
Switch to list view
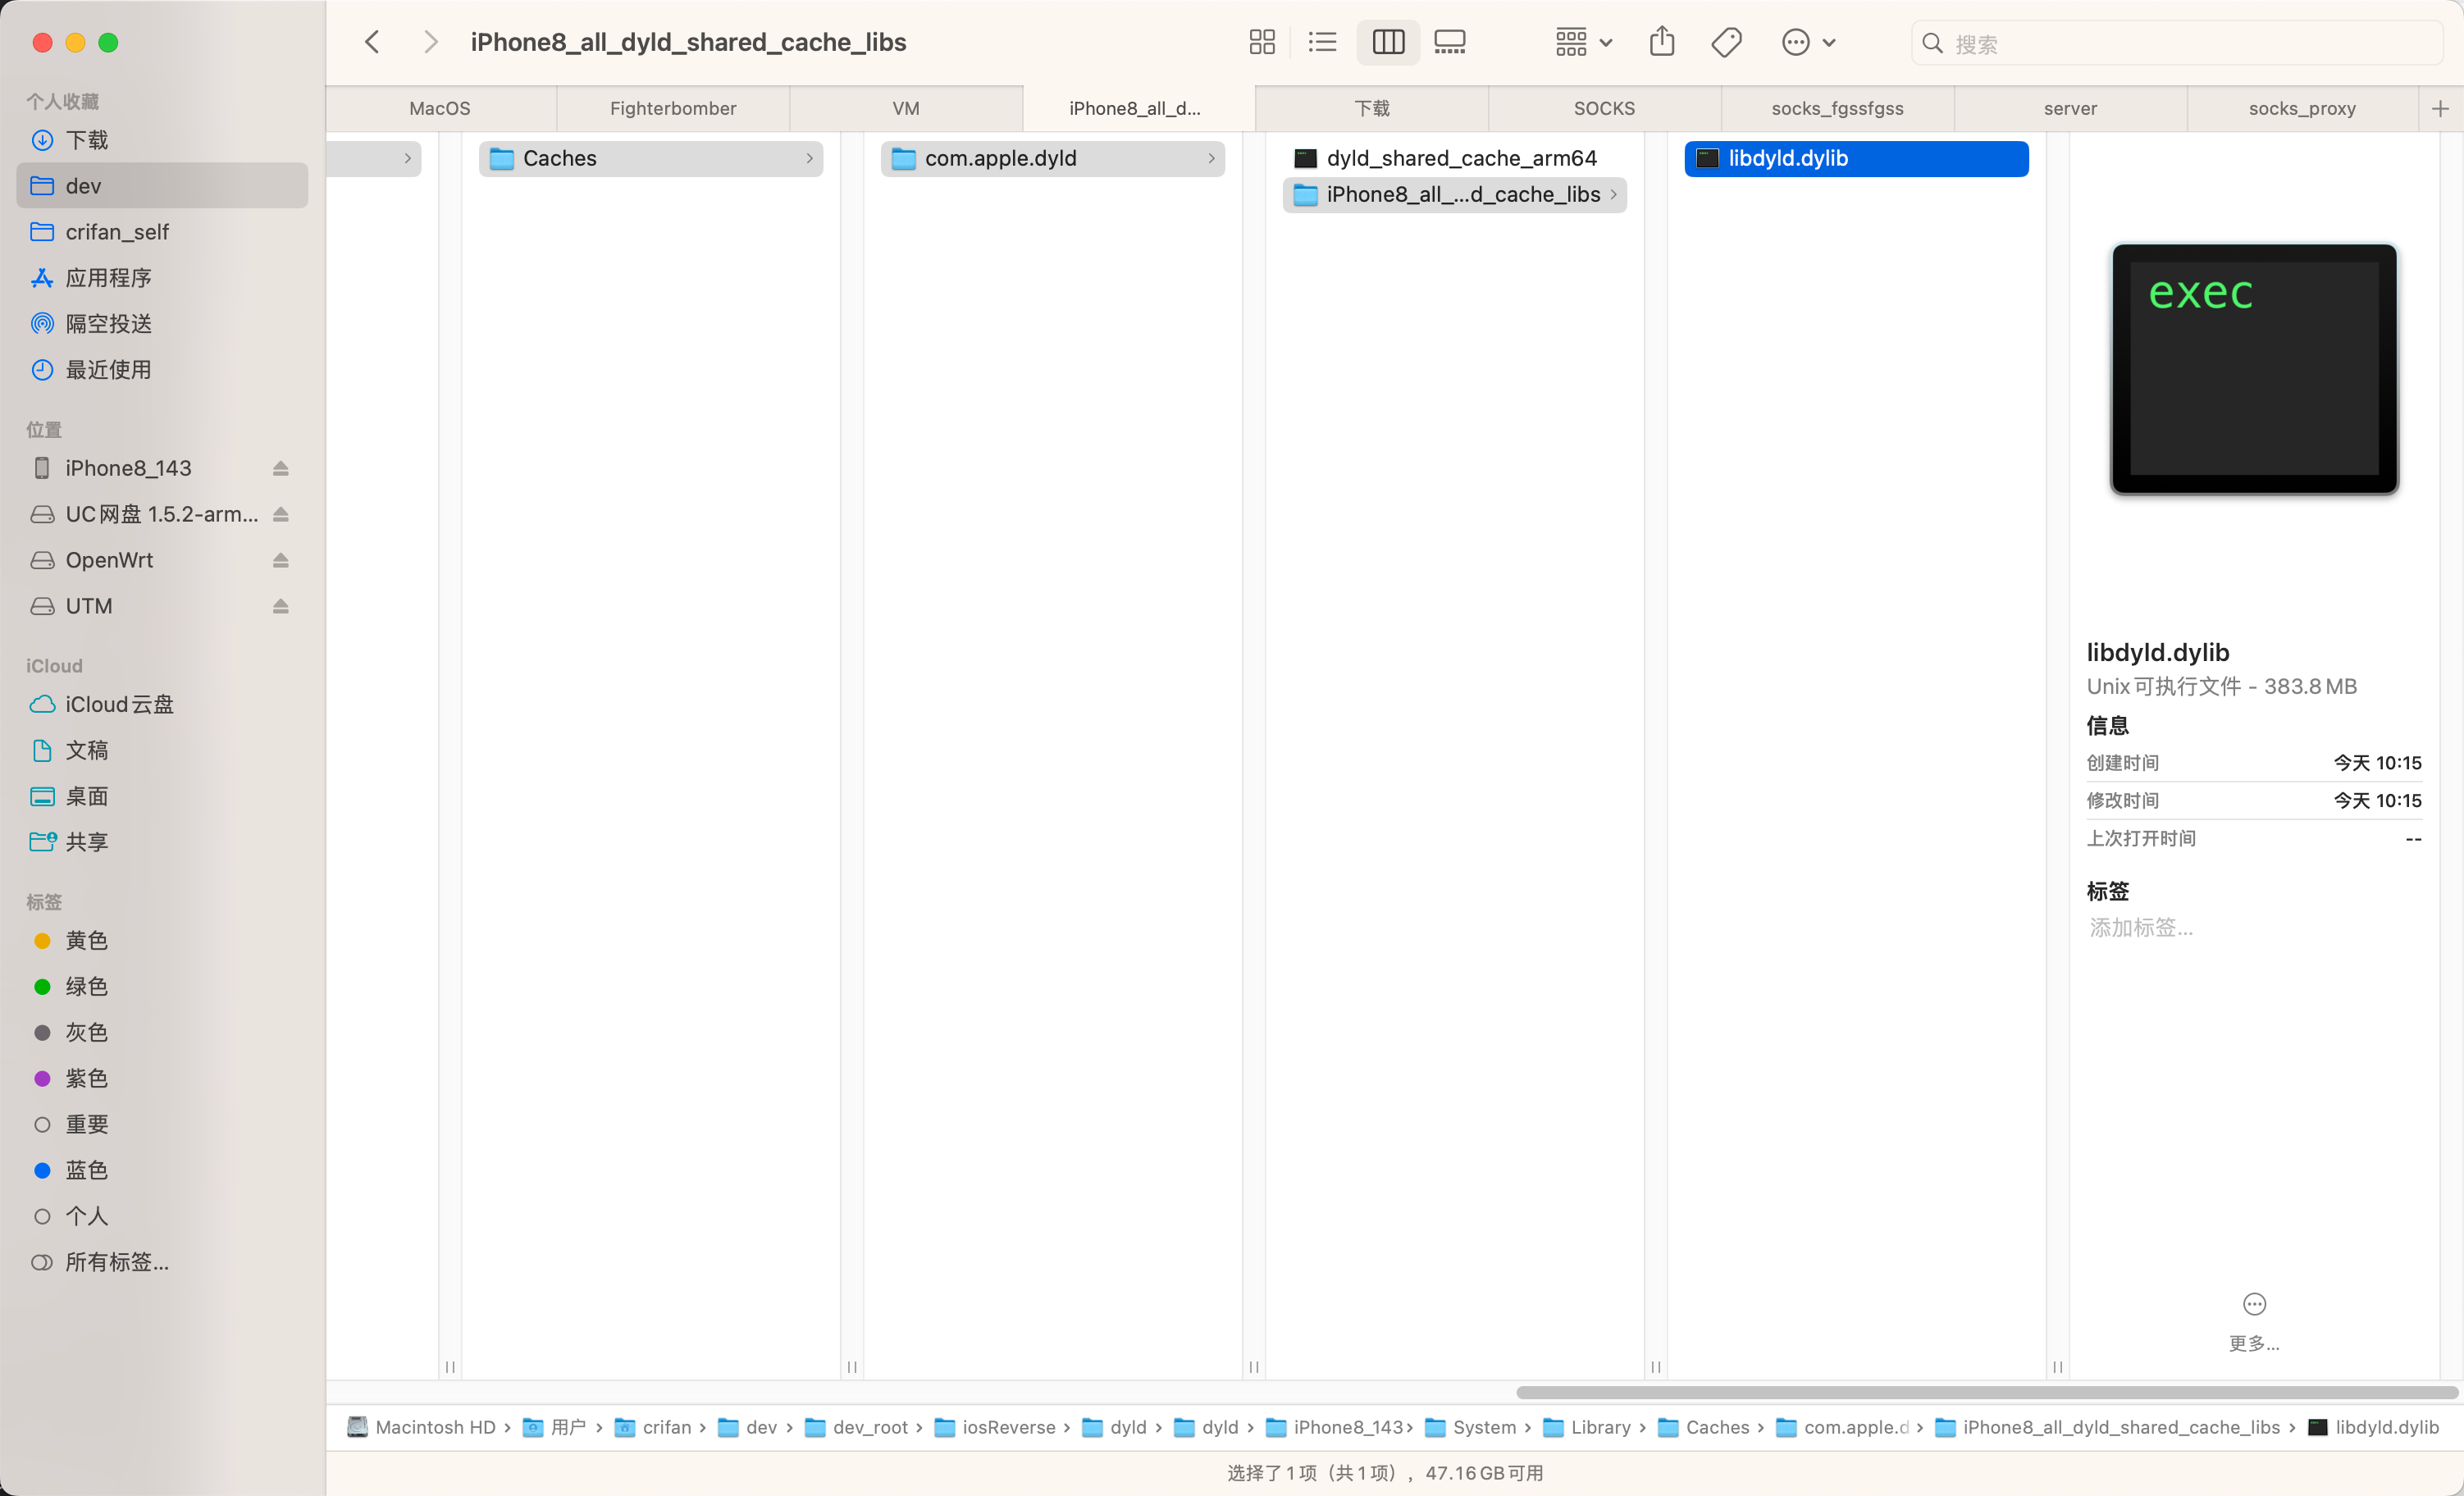point(1322,42)
